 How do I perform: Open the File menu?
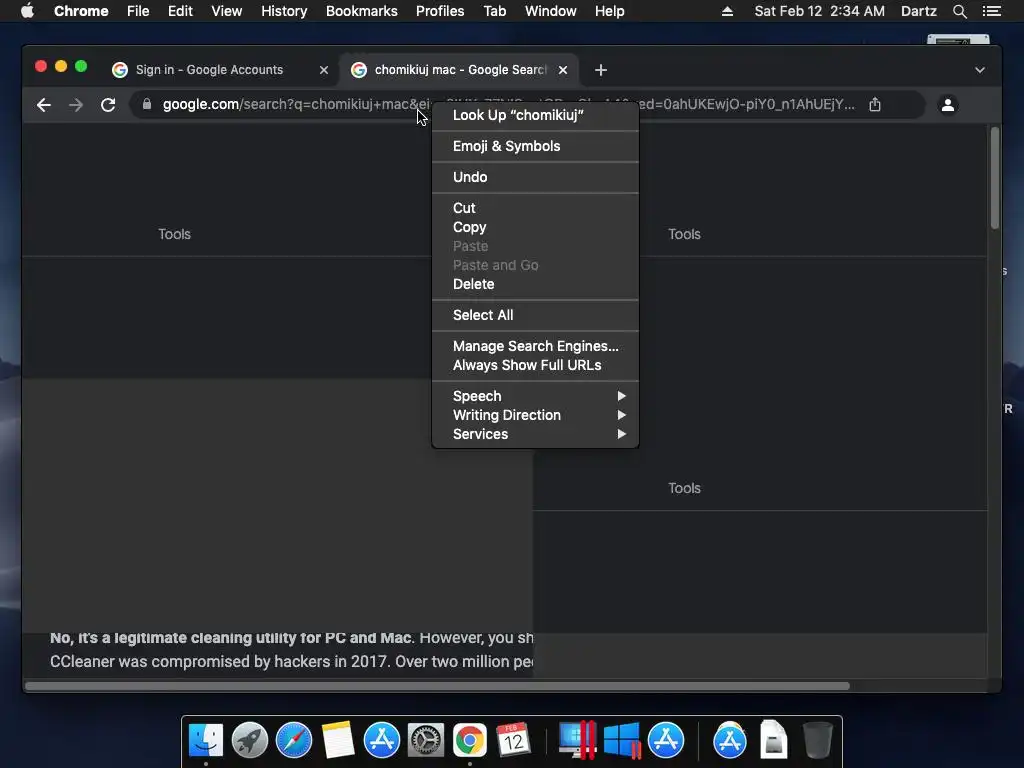pos(138,11)
